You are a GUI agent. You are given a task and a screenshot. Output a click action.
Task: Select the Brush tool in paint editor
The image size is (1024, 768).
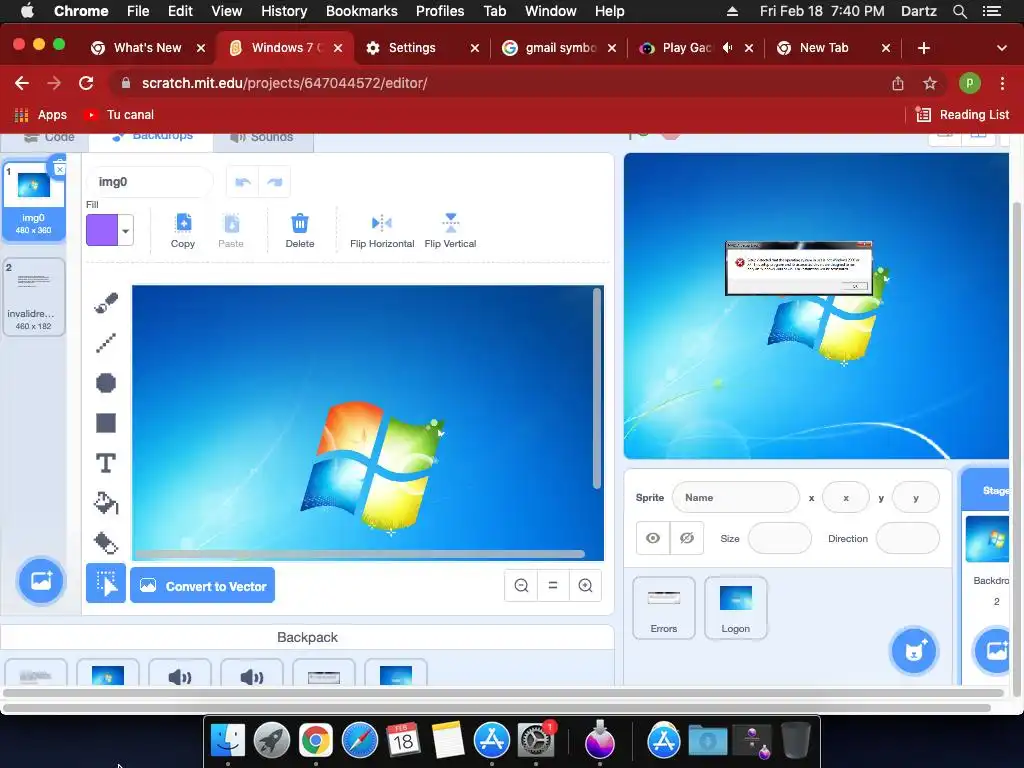pyautogui.click(x=106, y=303)
